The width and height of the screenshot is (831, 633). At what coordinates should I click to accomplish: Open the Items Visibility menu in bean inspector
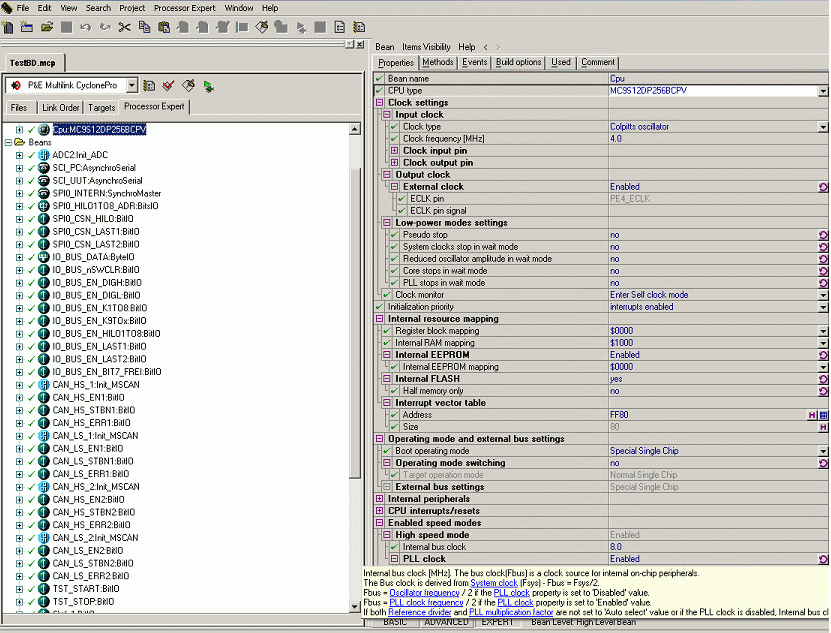(426, 47)
